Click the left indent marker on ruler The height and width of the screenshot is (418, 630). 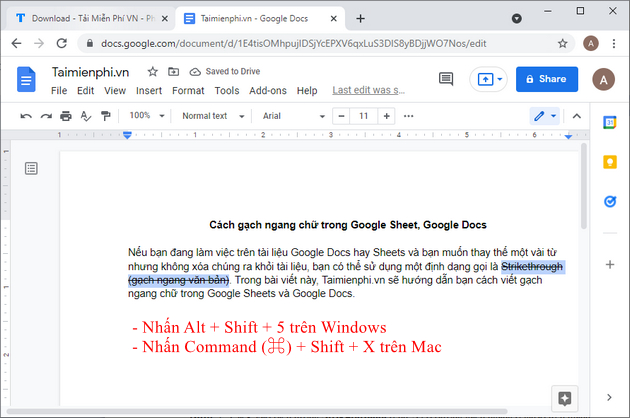point(127,135)
